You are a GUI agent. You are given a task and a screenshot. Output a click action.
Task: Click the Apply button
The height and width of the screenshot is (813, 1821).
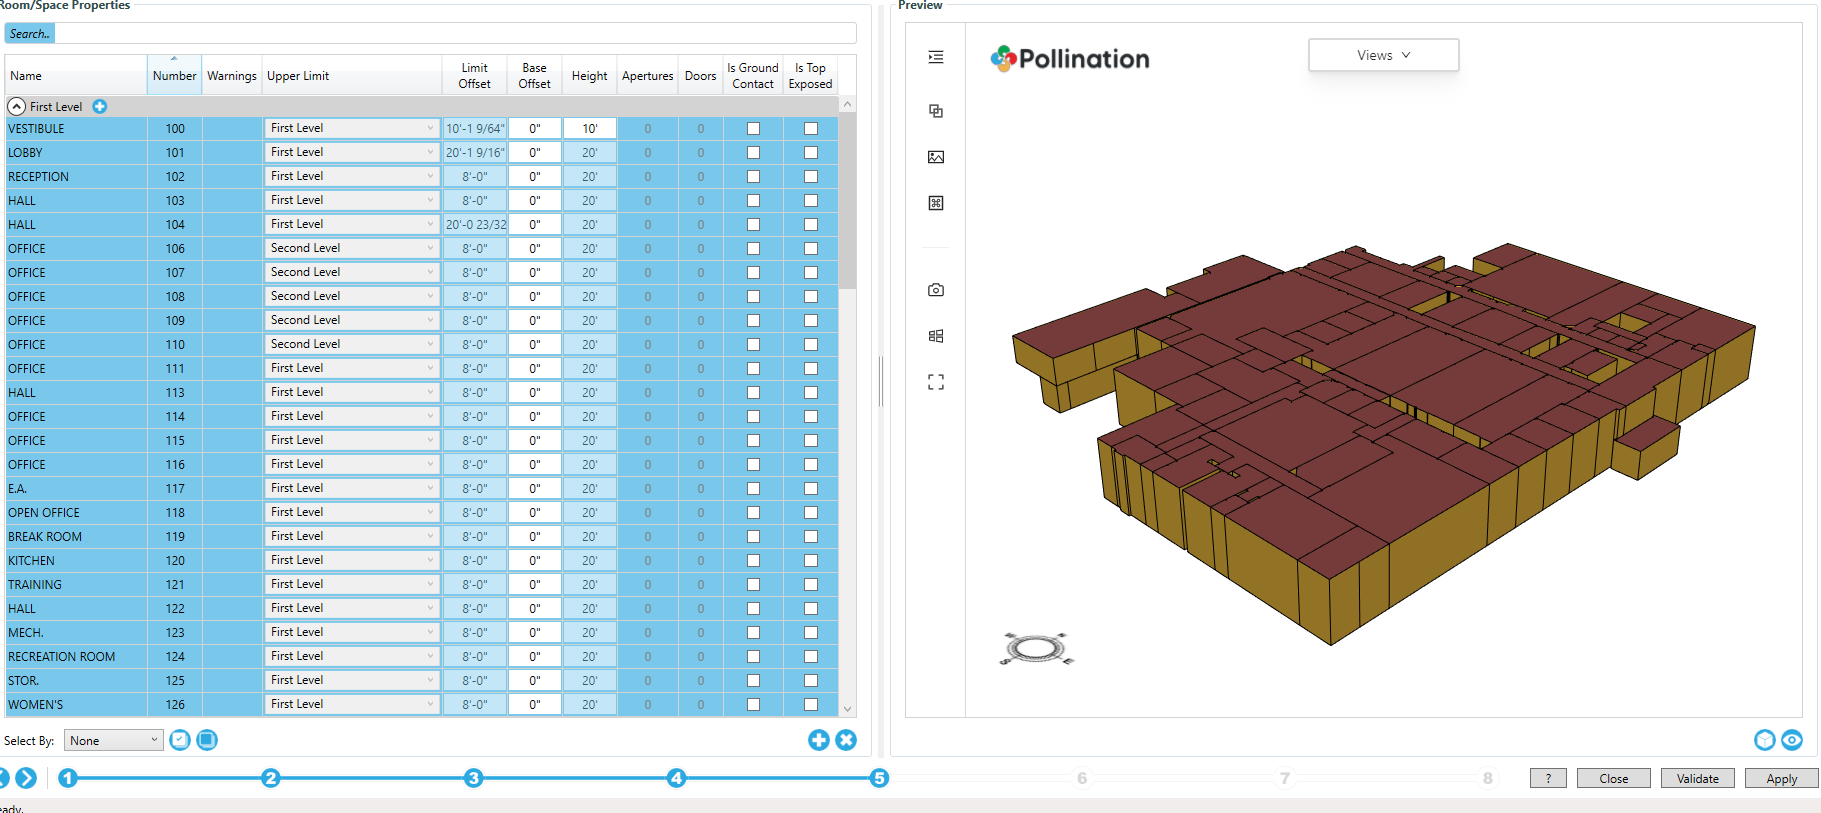[x=1781, y=778]
